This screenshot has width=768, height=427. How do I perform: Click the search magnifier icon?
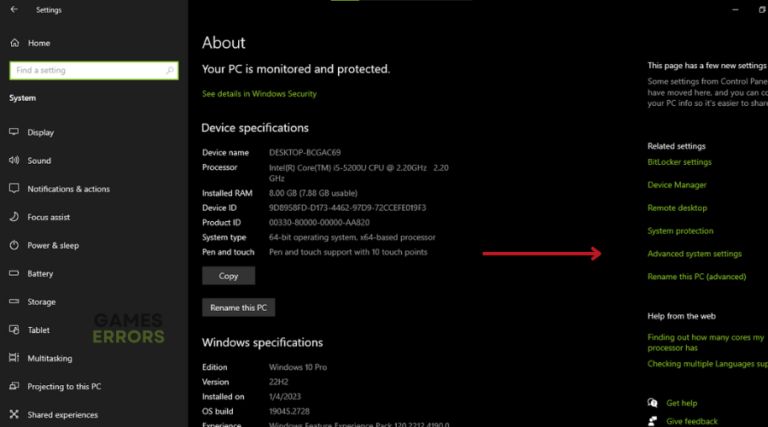click(x=171, y=70)
